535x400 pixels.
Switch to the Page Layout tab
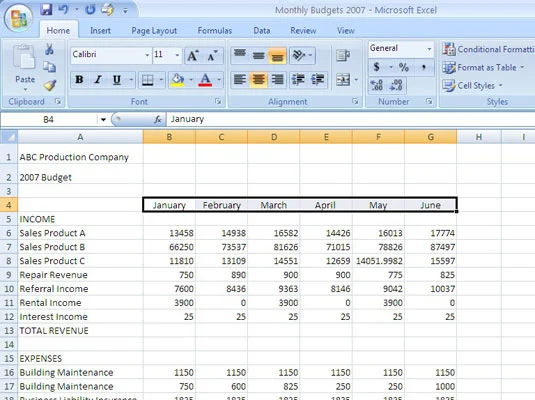pyautogui.click(x=154, y=31)
